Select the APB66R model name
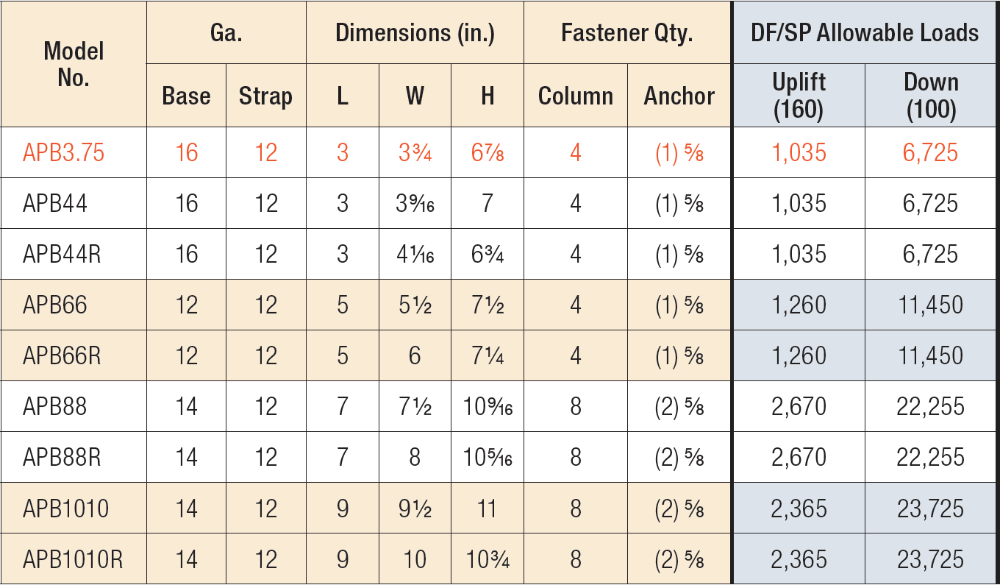1000x585 pixels. [x=61, y=356]
